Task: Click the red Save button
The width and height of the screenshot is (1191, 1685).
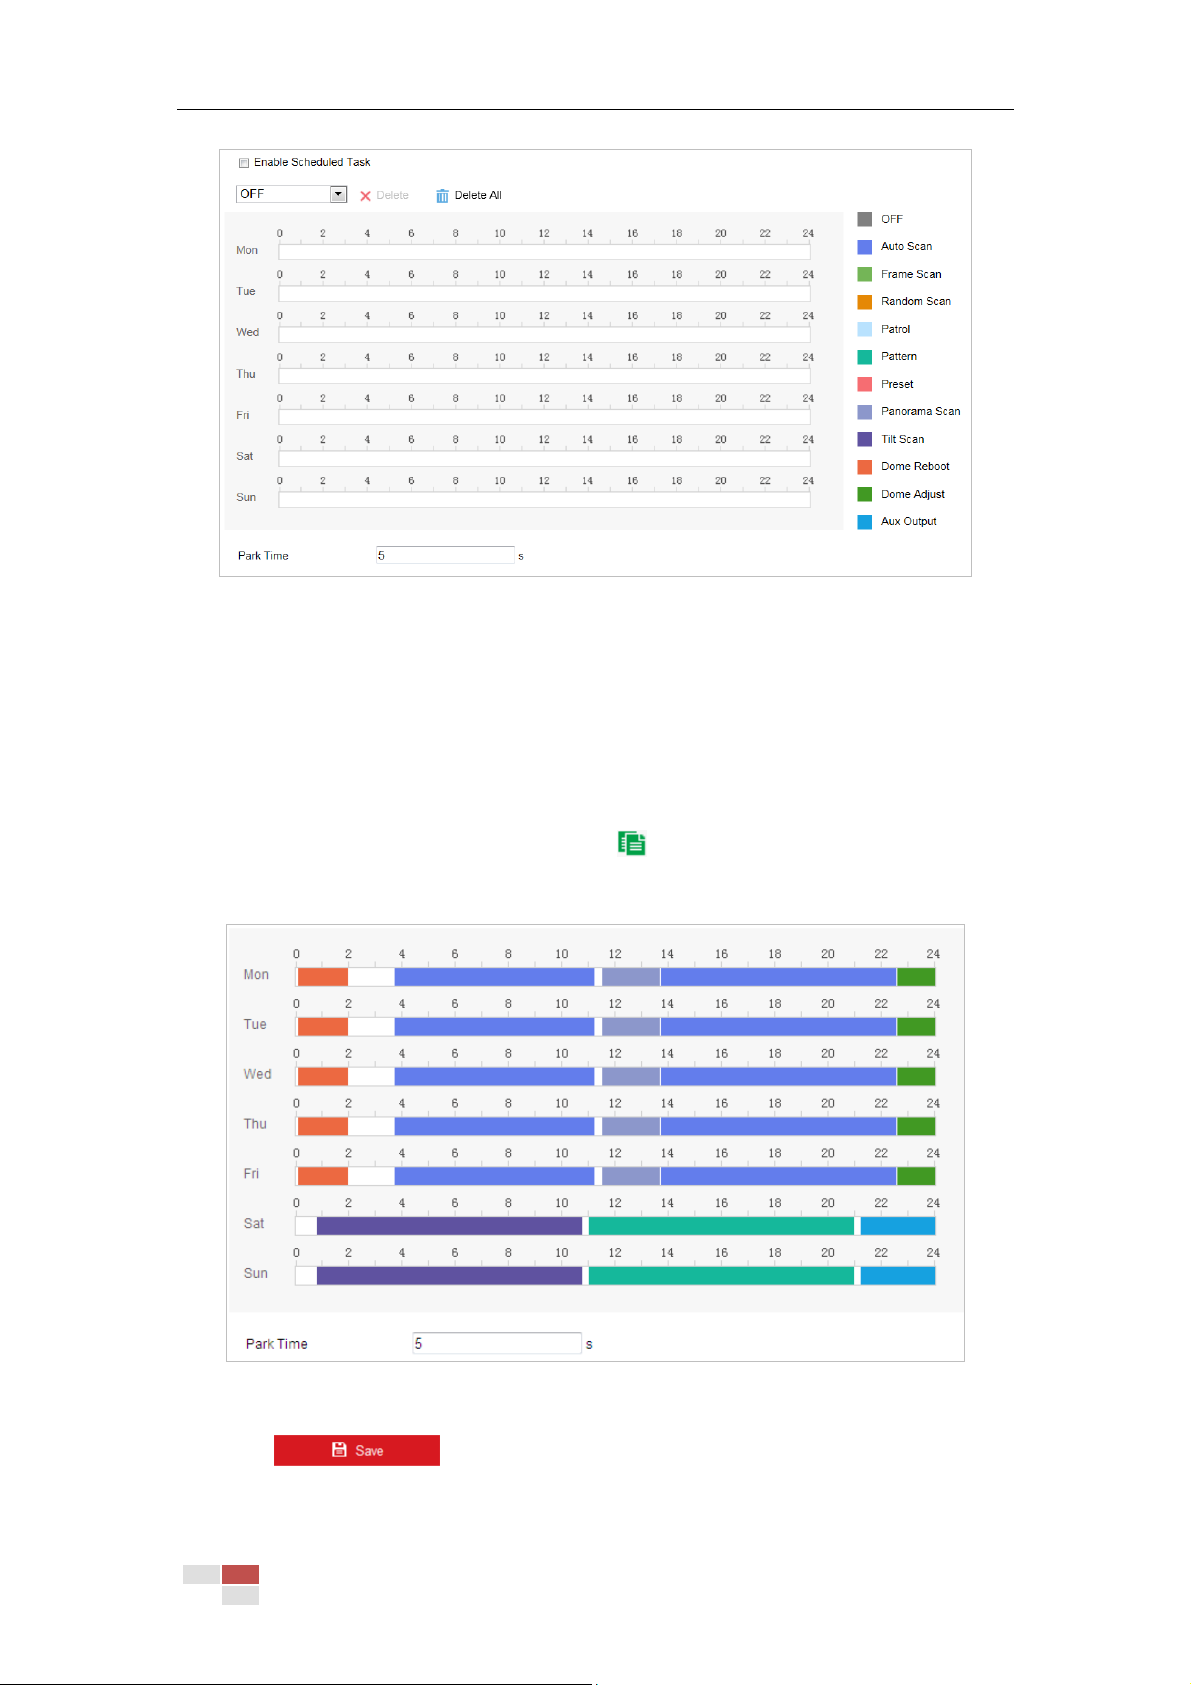Action: [357, 1450]
